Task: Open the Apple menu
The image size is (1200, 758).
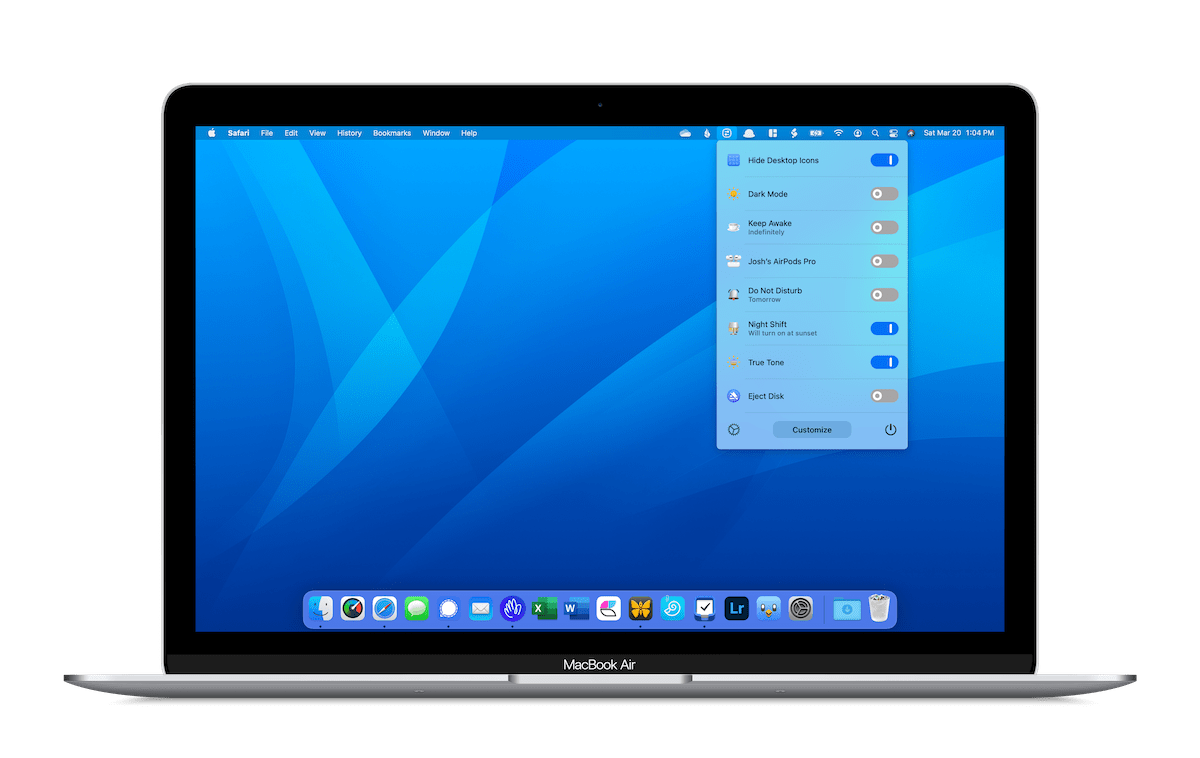Action: [212, 133]
